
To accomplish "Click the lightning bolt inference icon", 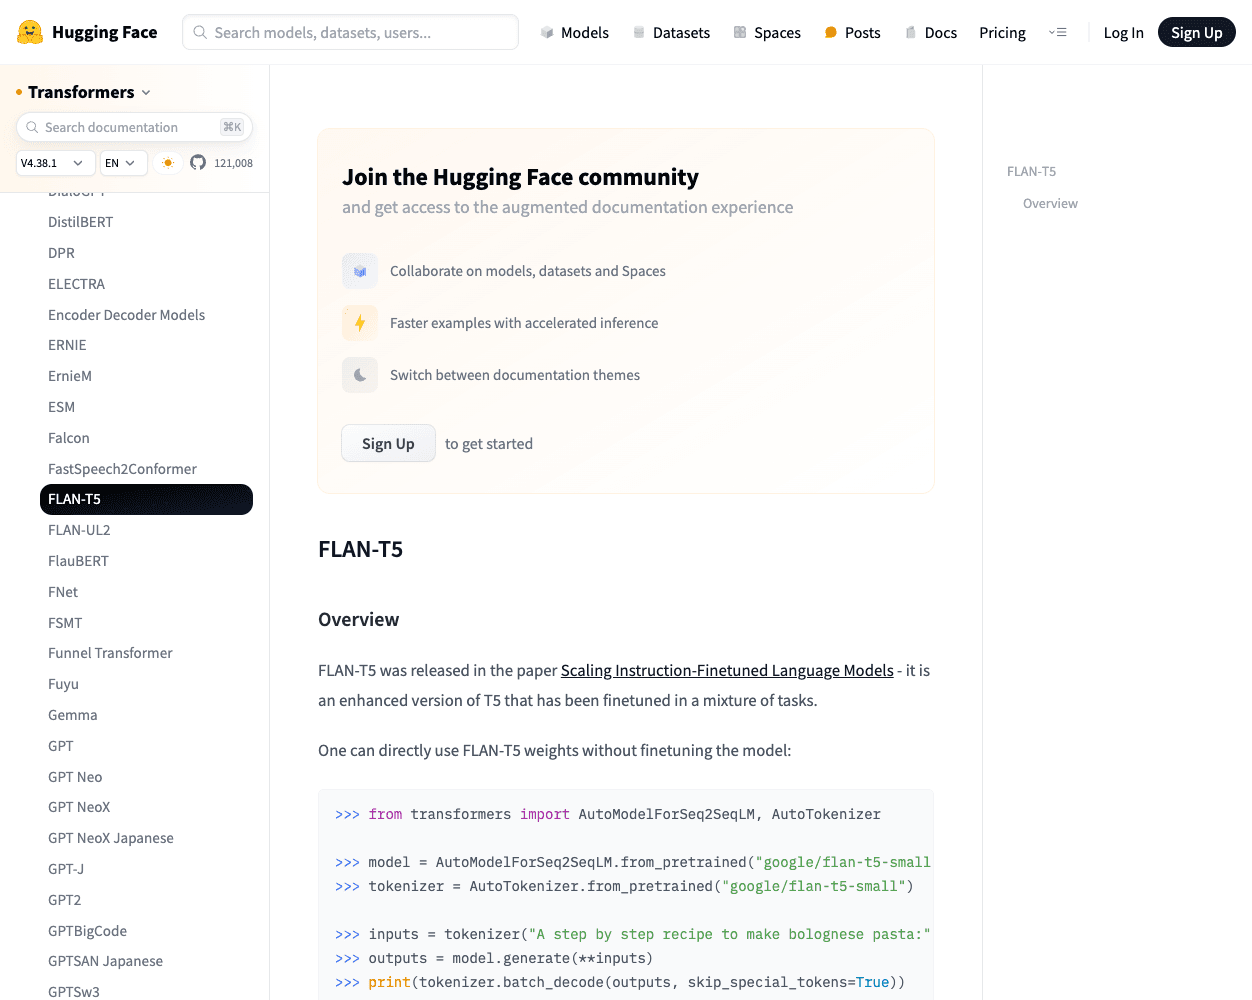I will pyautogui.click(x=360, y=323).
